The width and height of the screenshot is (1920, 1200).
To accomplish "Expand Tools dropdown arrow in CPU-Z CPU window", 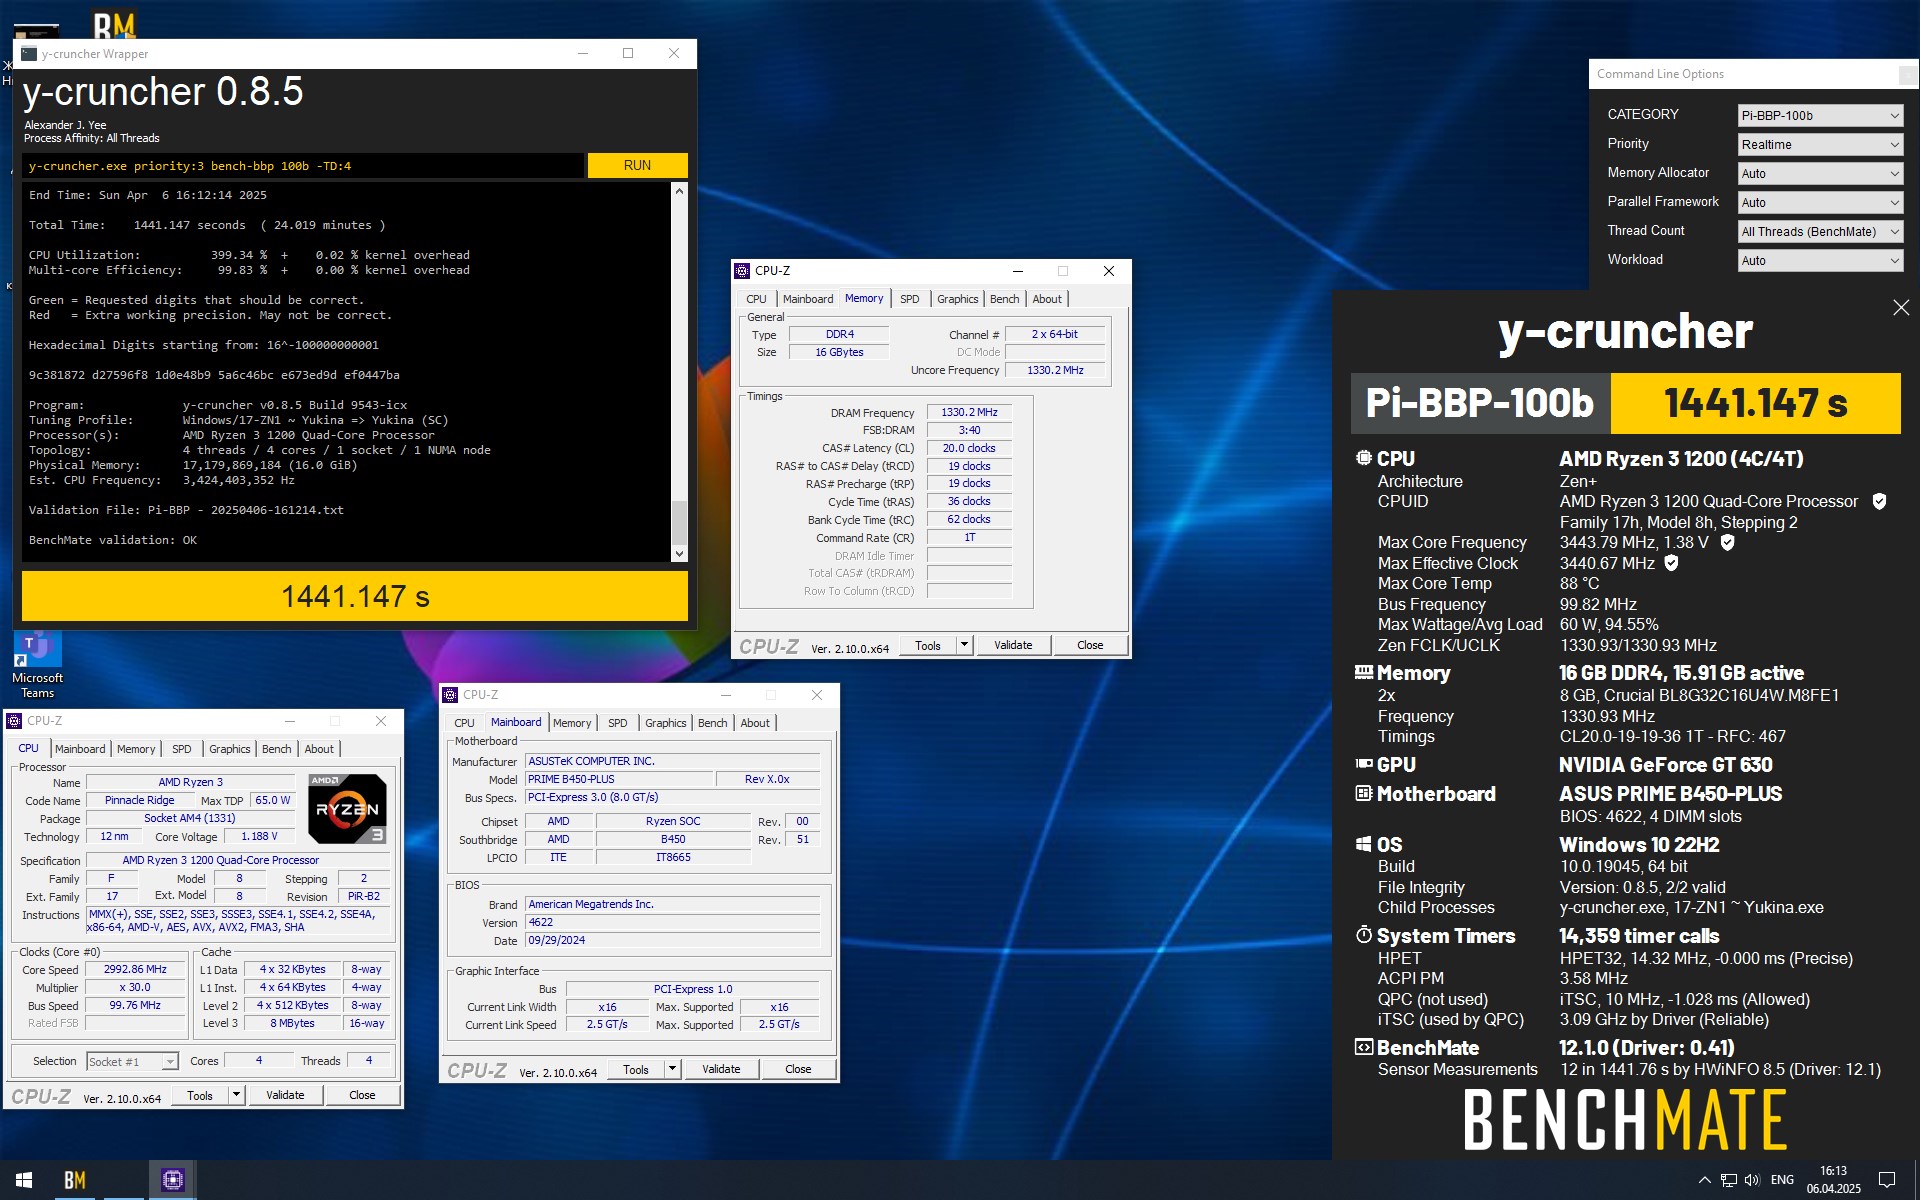I will click(237, 1095).
